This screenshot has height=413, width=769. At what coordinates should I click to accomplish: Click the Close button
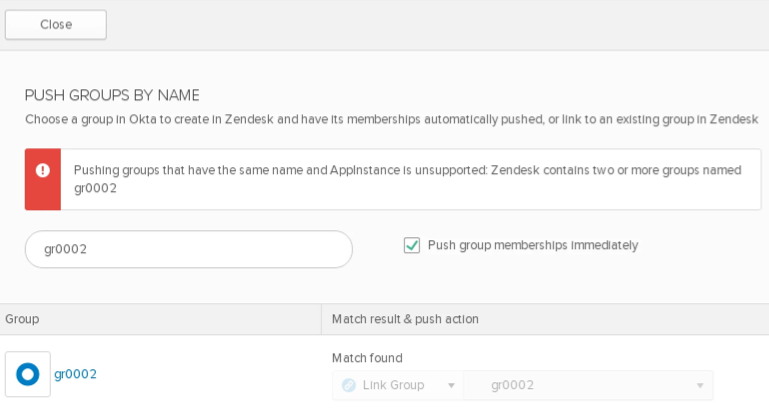tap(56, 25)
